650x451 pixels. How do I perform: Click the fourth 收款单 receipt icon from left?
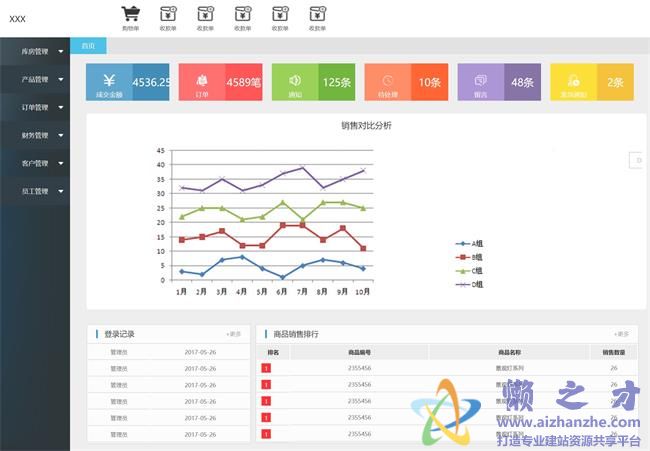click(x=280, y=14)
